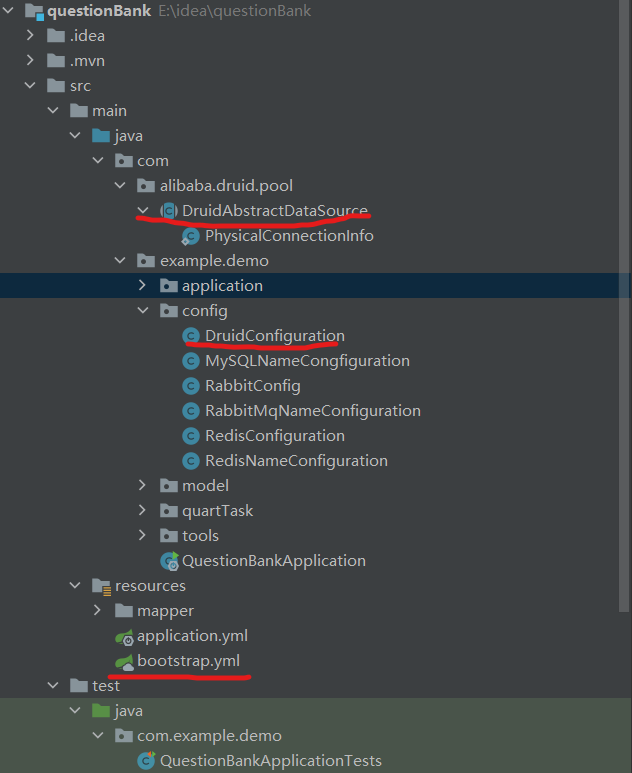Click the example.demo package icon
632x773 pixels.
coord(145,260)
